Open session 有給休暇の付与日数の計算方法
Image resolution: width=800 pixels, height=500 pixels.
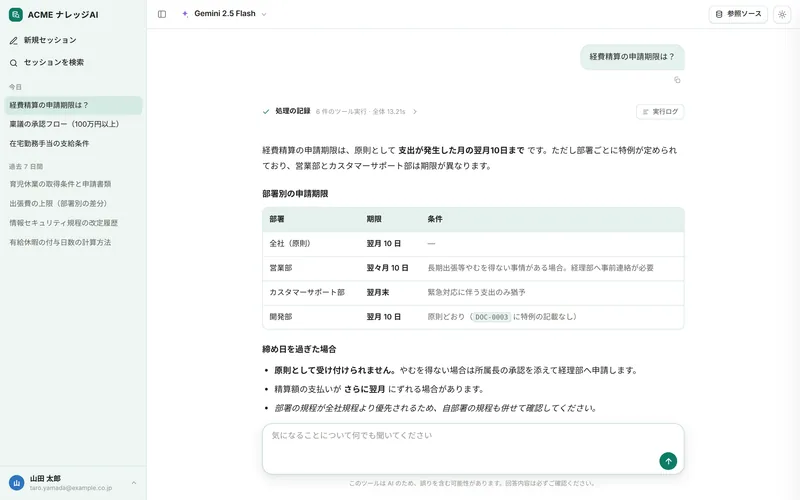point(73,242)
